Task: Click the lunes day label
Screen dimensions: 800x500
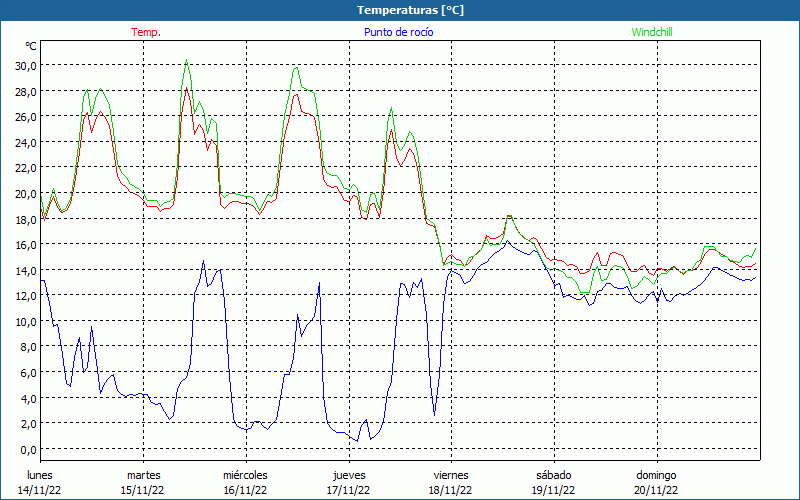Action: (x=40, y=475)
